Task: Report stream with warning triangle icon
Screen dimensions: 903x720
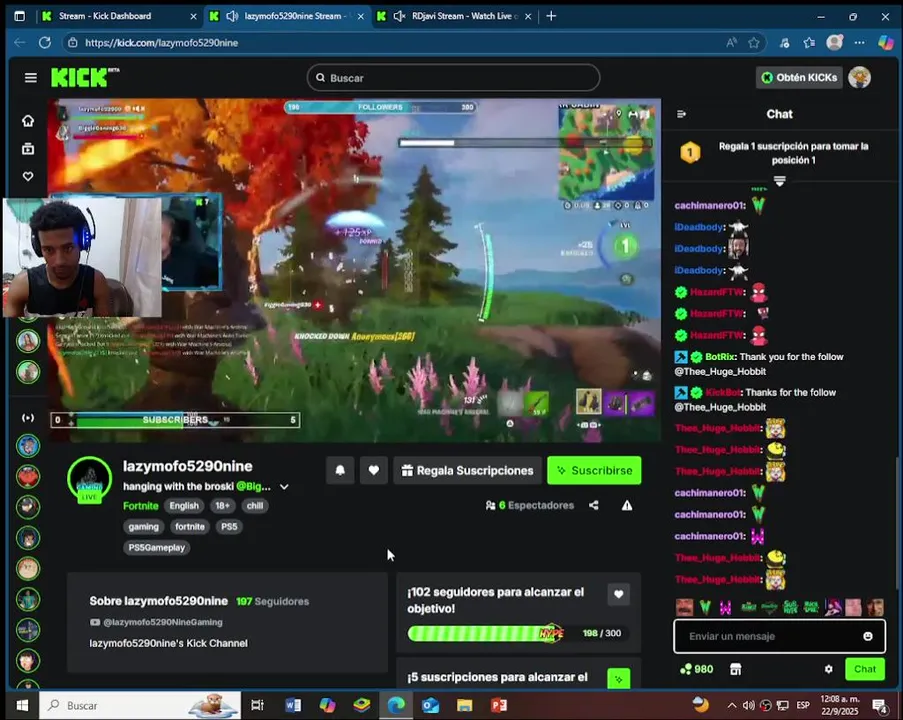Action: pyautogui.click(x=627, y=505)
